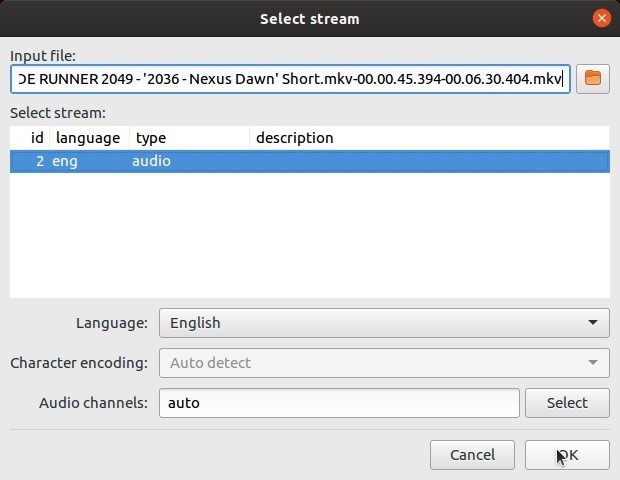
Task: Confirm the selection with OK
Action: pos(567,455)
